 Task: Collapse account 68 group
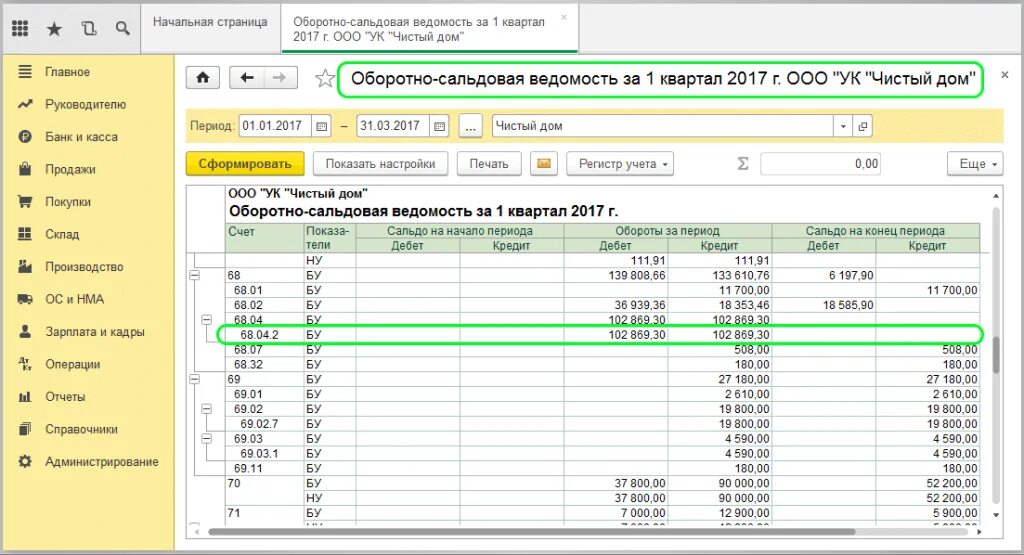(195, 276)
